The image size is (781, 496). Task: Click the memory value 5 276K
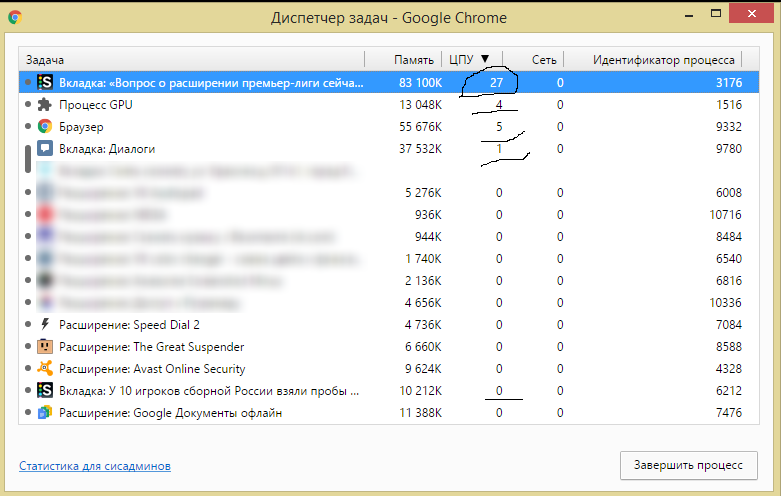(x=423, y=193)
